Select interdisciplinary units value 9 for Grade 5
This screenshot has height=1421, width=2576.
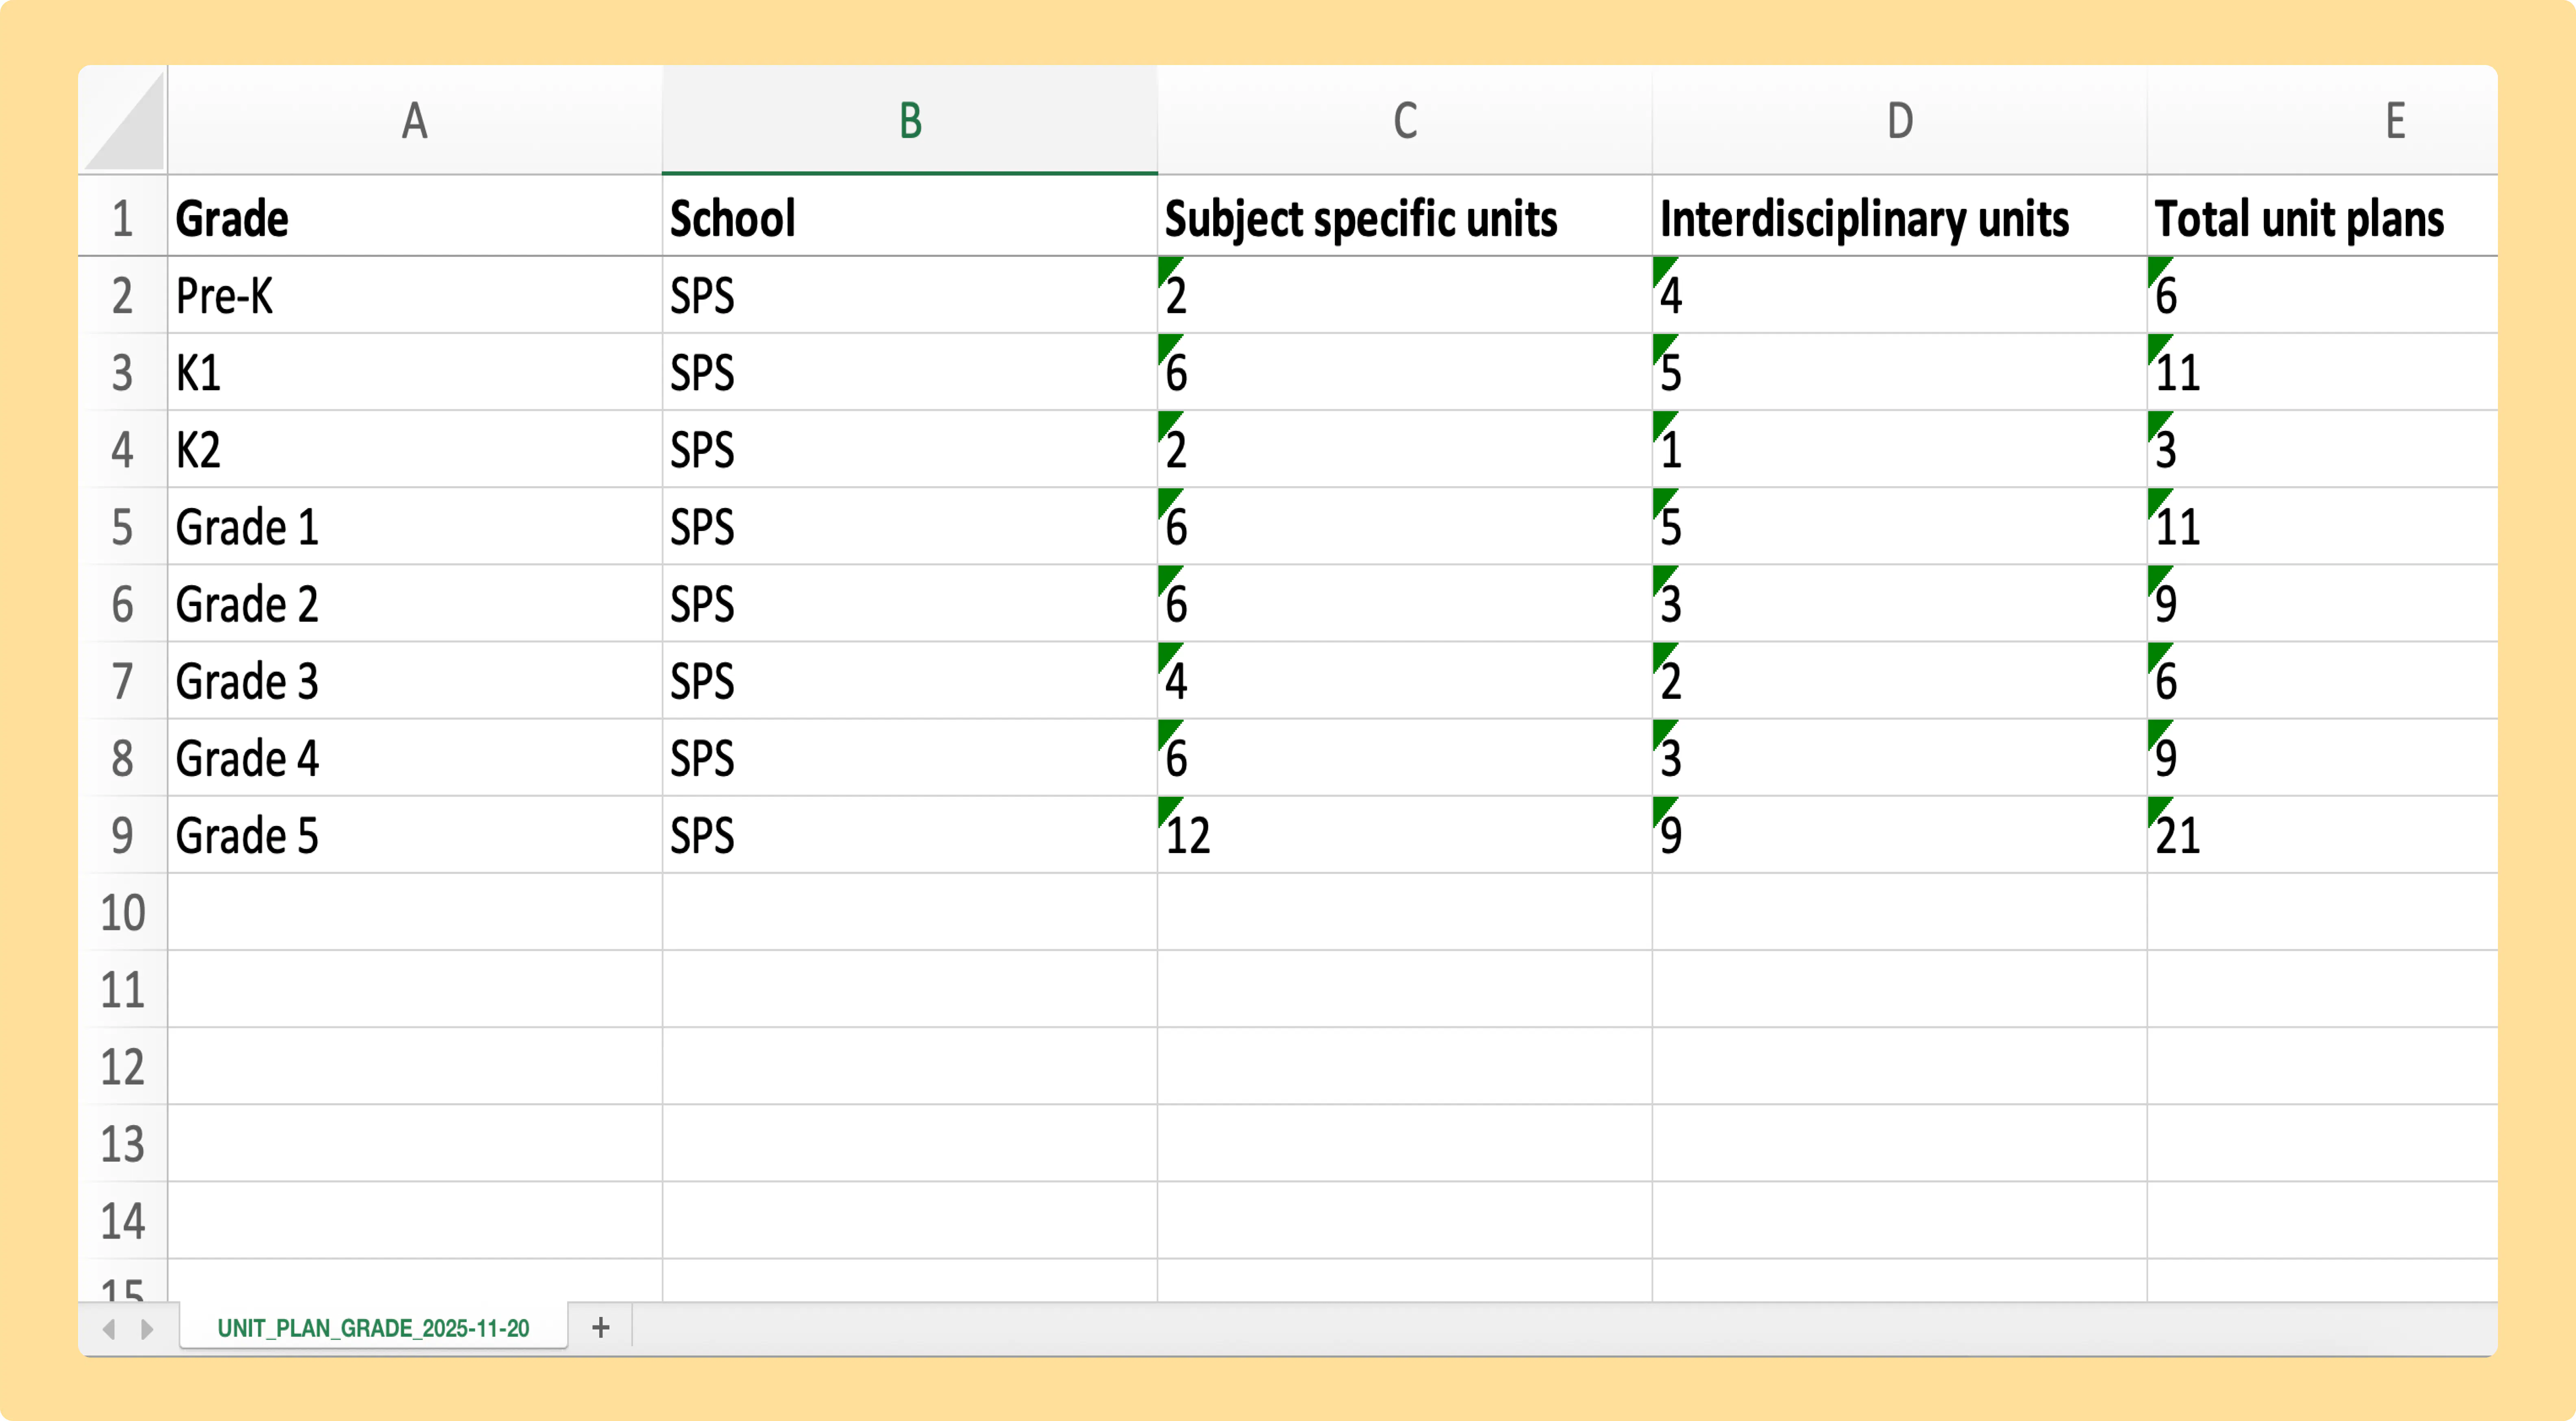pos(1900,834)
